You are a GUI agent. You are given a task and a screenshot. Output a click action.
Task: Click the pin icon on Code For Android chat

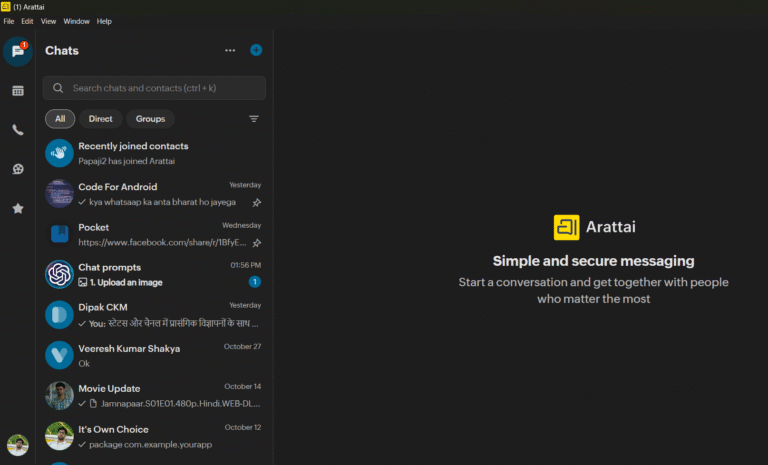click(x=256, y=202)
